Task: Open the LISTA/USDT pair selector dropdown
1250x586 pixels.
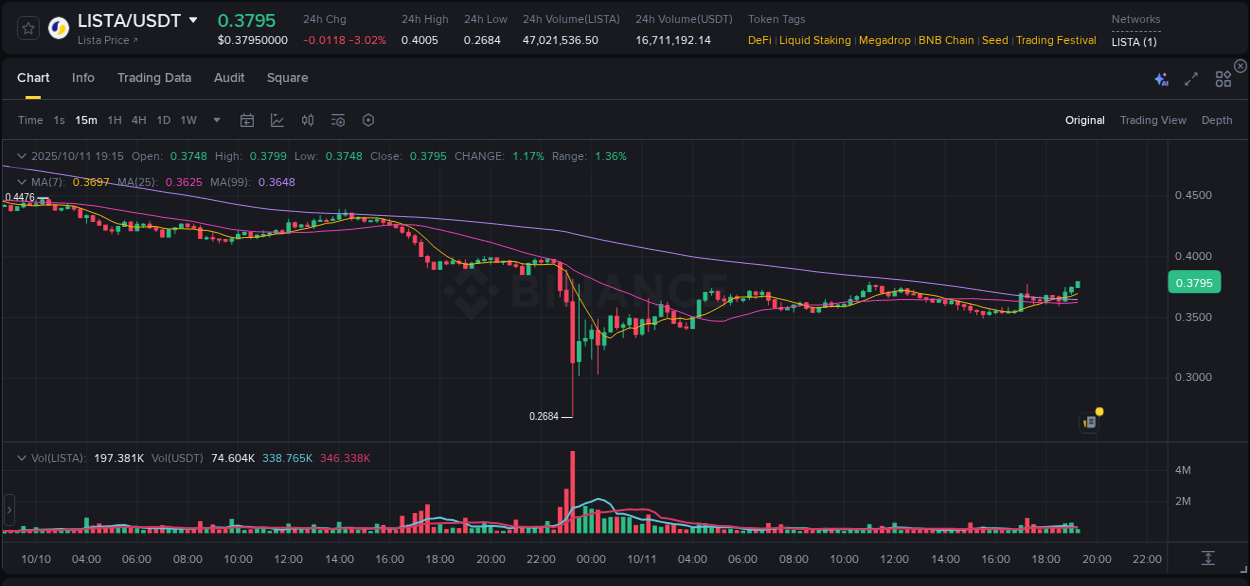Action: tap(193, 20)
